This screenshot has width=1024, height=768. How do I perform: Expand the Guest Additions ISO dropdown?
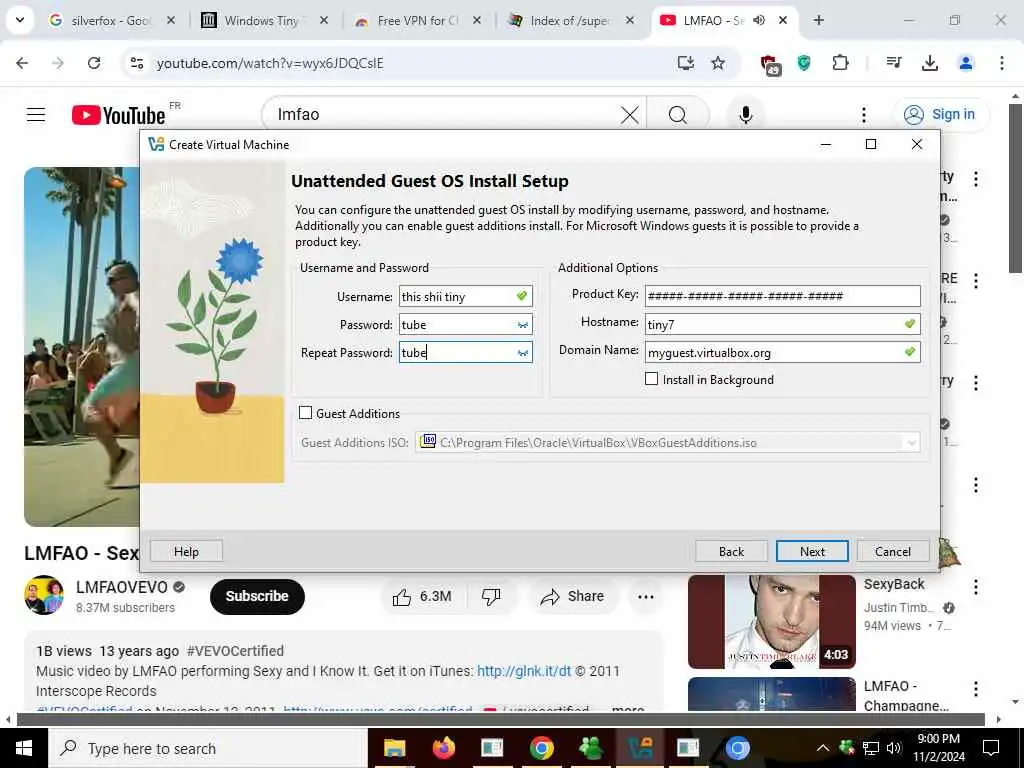click(911, 443)
